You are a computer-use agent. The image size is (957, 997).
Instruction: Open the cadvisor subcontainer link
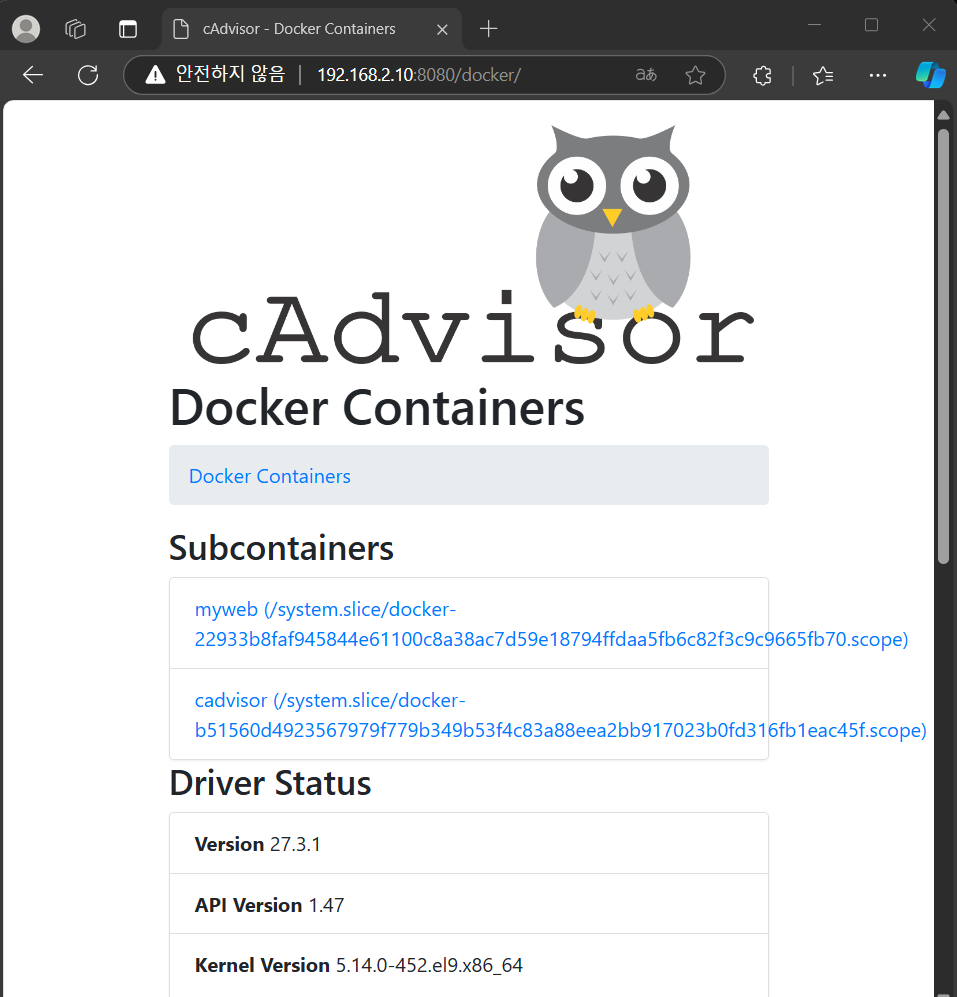click(560, 715)
